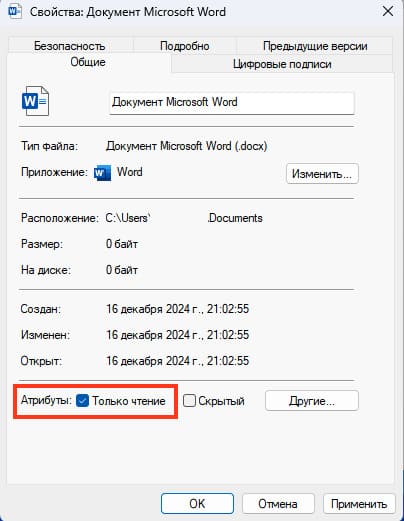404x521 pixels.
Task: Click the large Word document file icon
Action: pyautogui.click(x=35, y=101)
